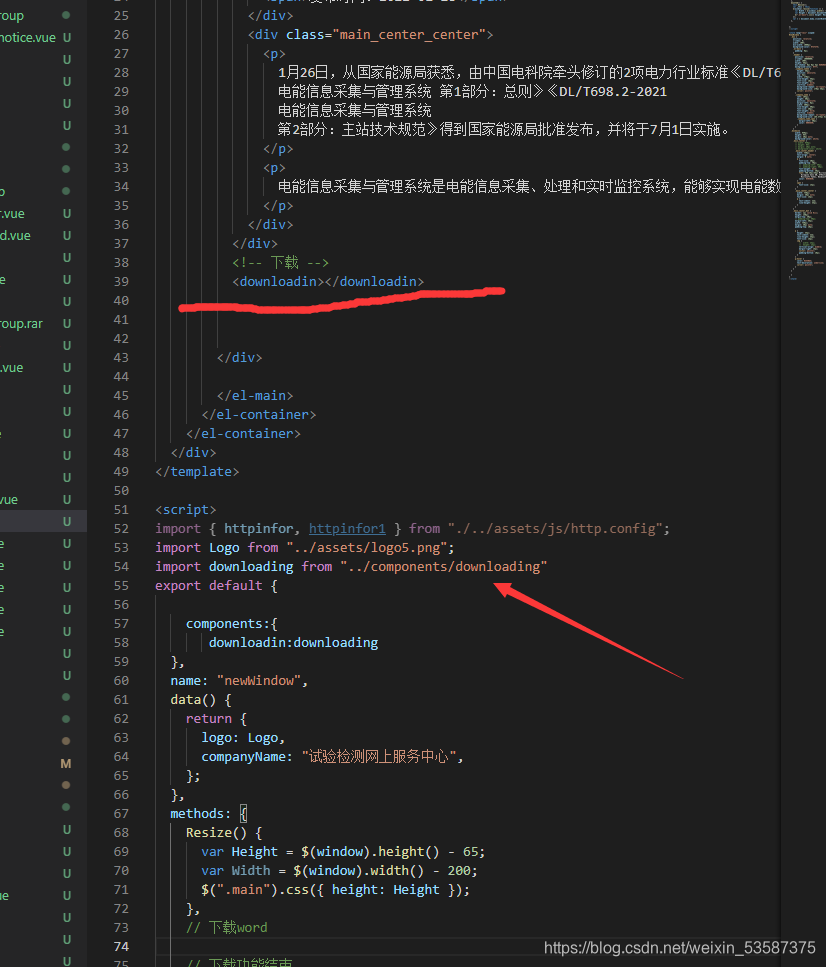Viewport: 826px width, 967px height.
Task: Click the <!-- 下载 --> comment
Action: coord(281,263)
